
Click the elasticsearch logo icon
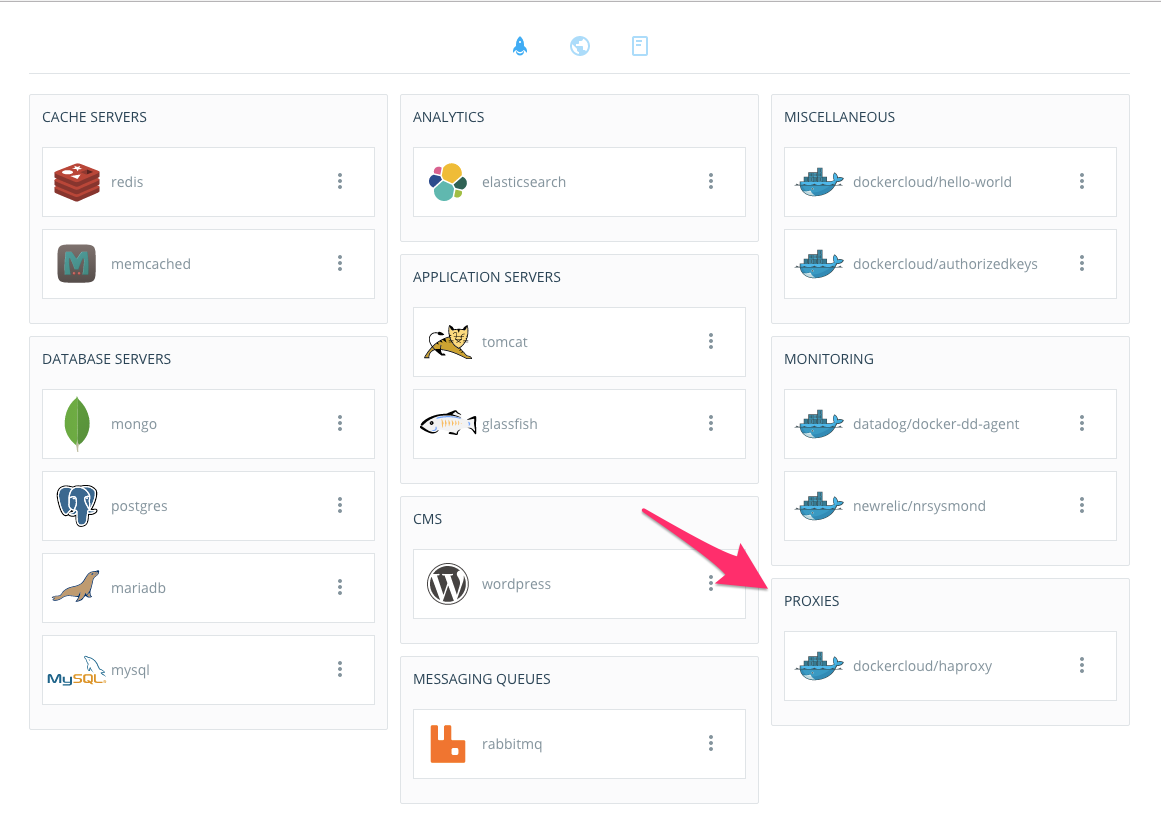coord(448,182)
